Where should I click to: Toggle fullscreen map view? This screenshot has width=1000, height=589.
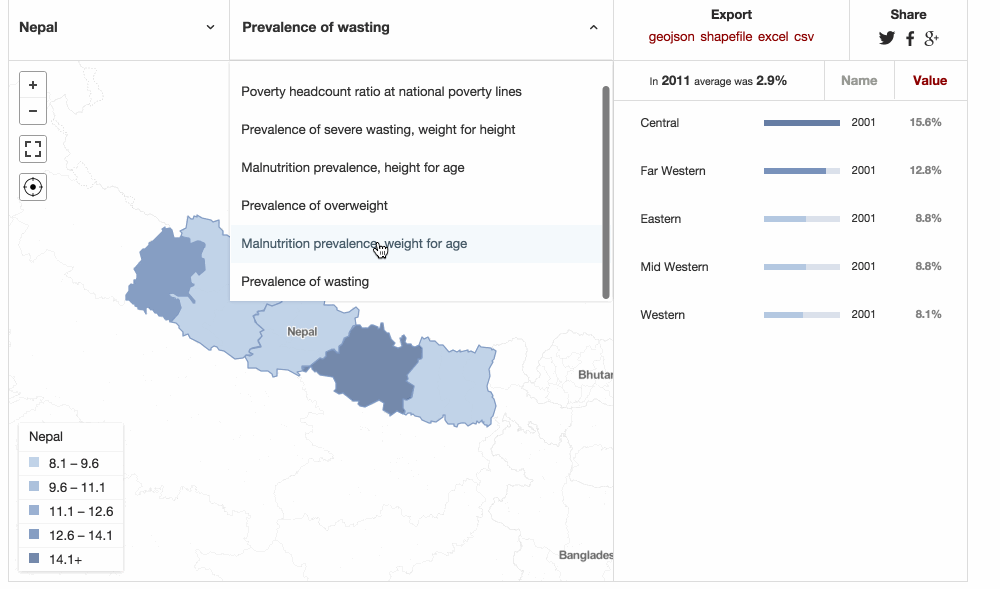33,149
